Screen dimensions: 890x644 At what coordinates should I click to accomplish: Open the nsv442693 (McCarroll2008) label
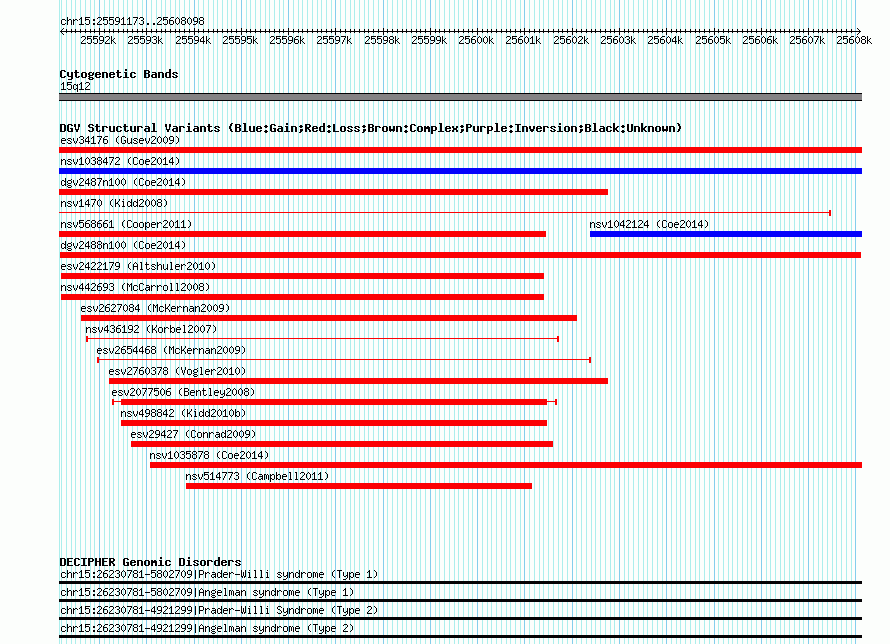[x=135, y=287]
